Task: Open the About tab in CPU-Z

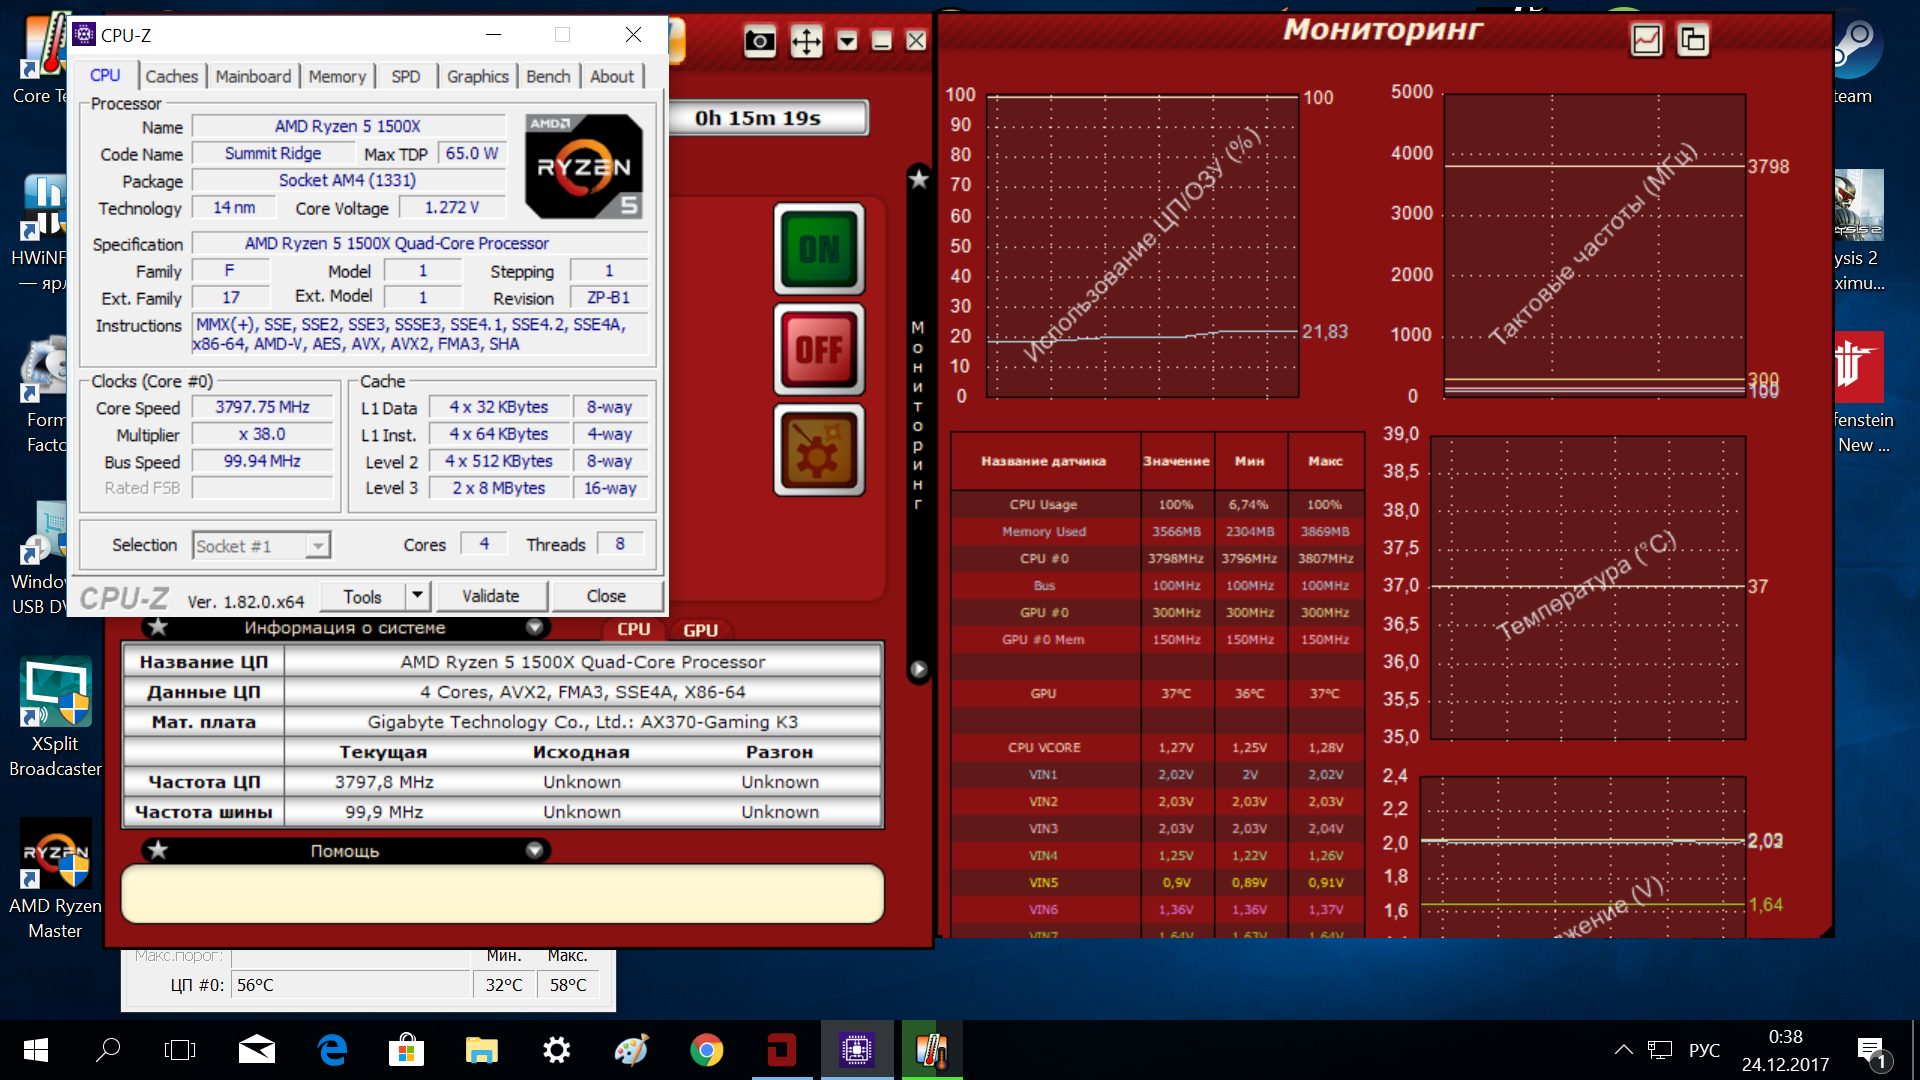Action: [x=612, y=76]
